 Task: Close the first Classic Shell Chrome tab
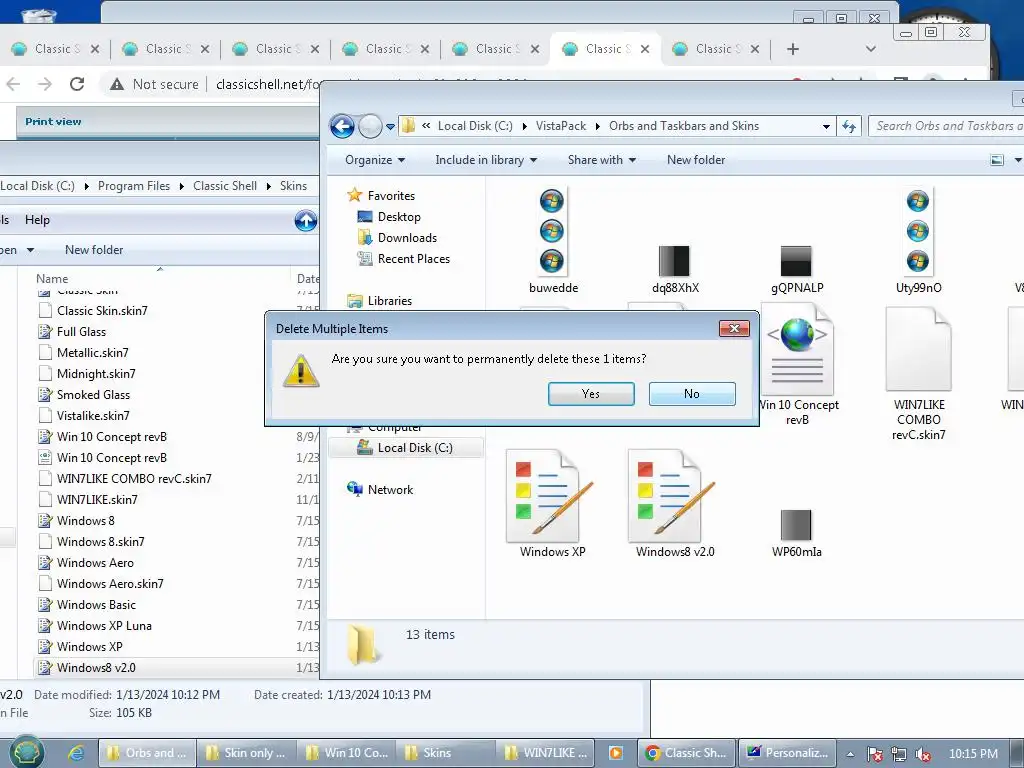click(x=95, y=49)
